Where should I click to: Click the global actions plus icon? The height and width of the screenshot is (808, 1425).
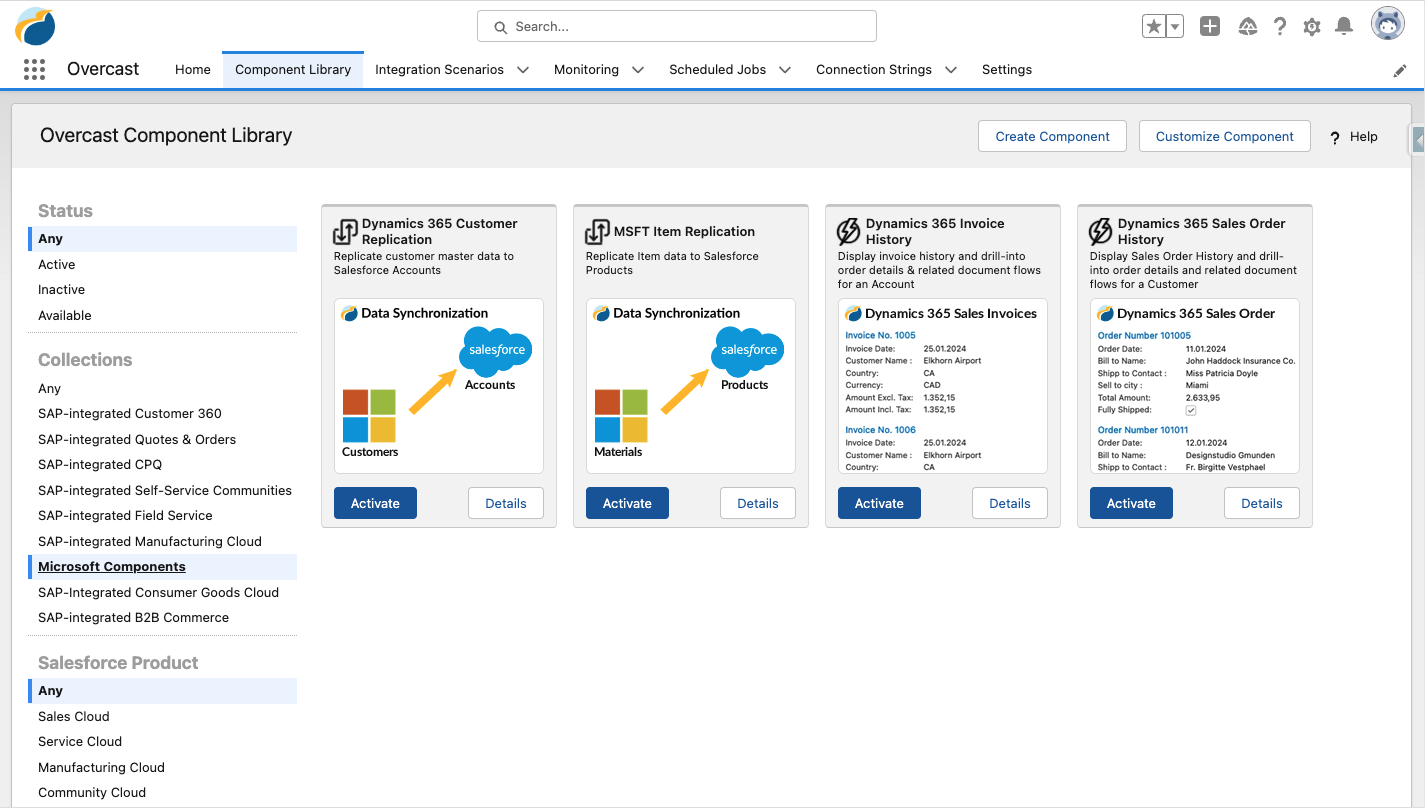tap(1210, 27)
